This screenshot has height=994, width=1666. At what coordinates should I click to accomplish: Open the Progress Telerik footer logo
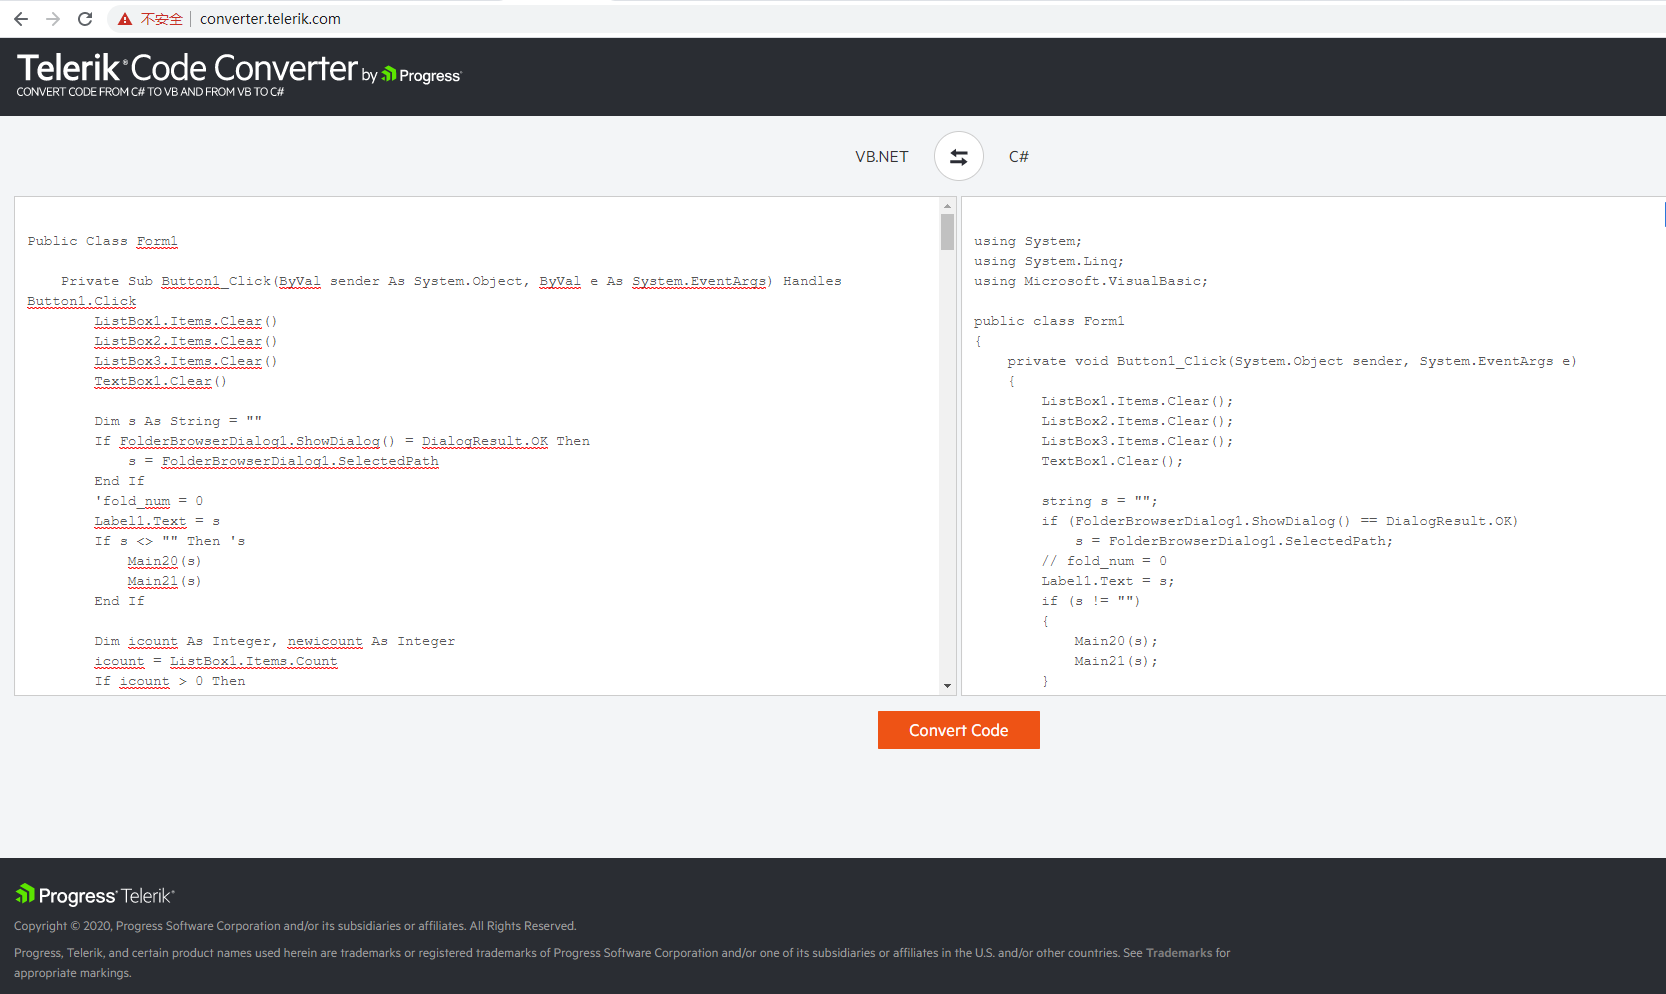pos(95,895)
